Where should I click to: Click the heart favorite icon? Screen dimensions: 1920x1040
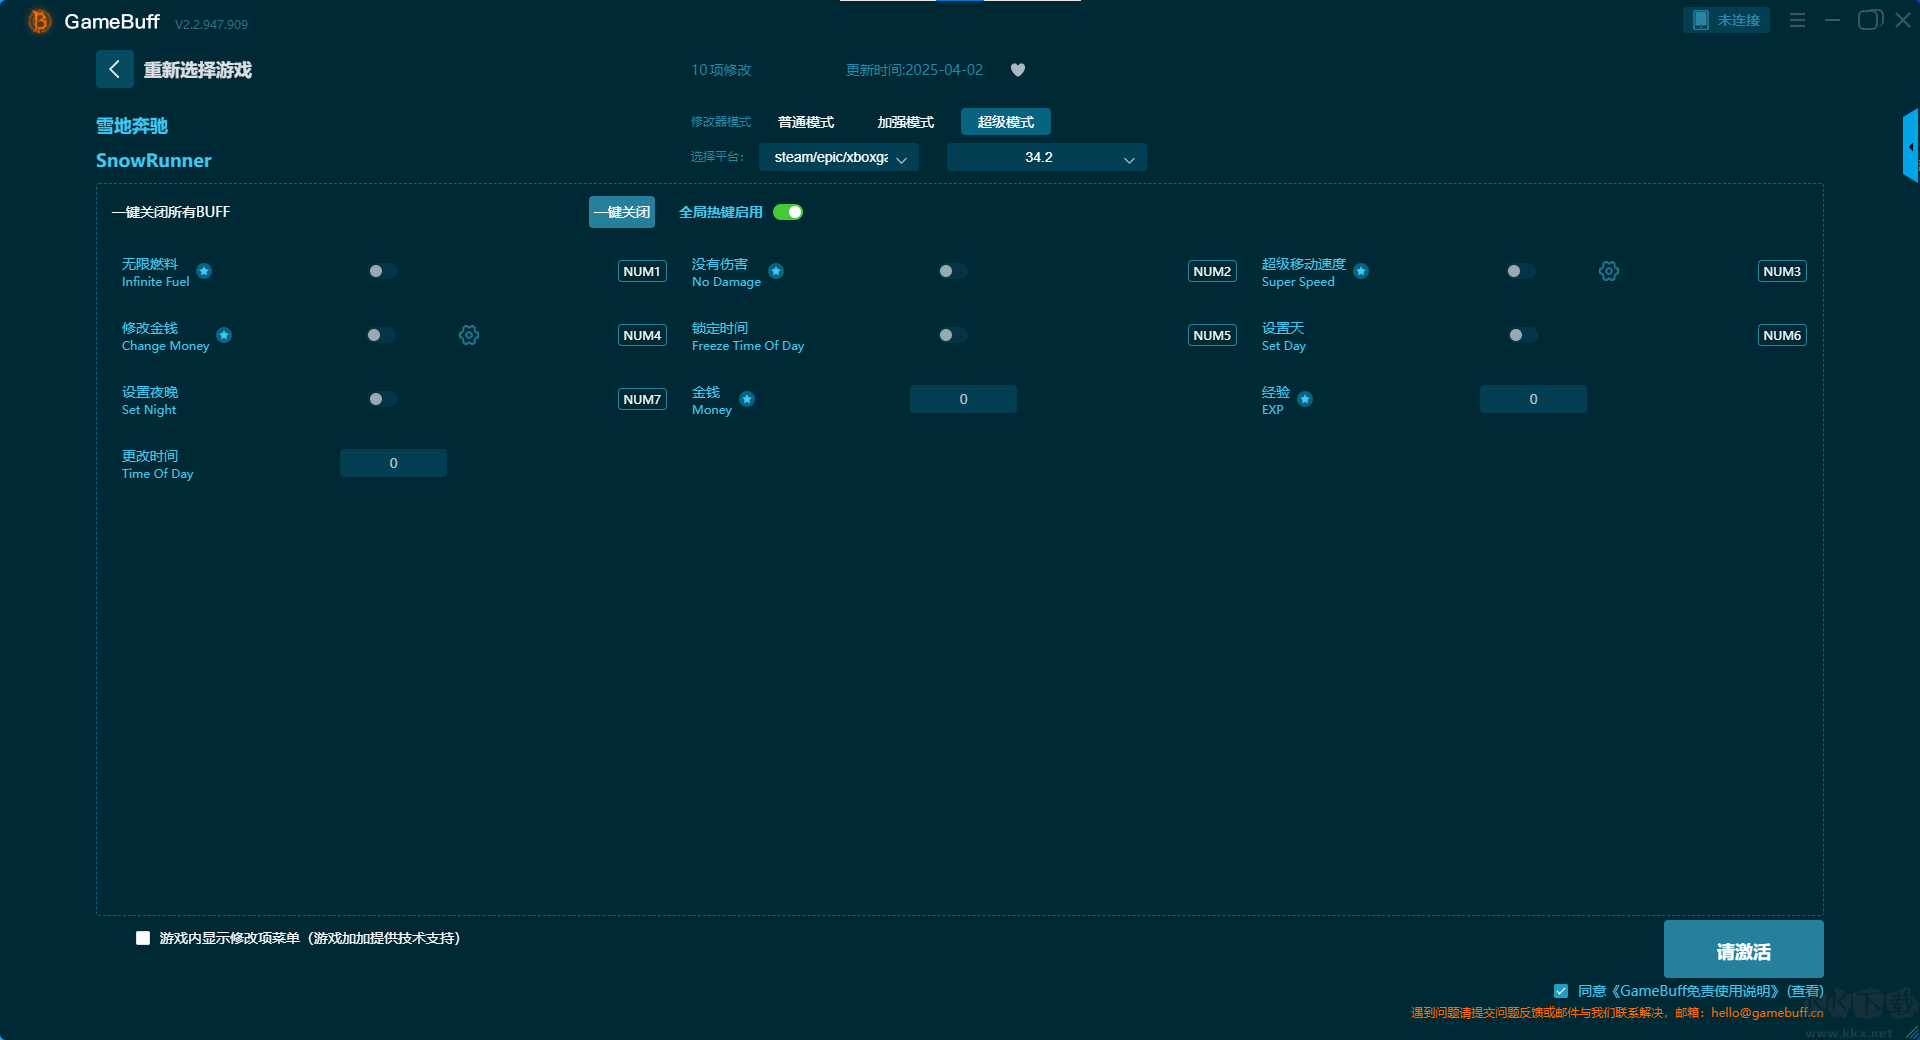coord(1018,70)
